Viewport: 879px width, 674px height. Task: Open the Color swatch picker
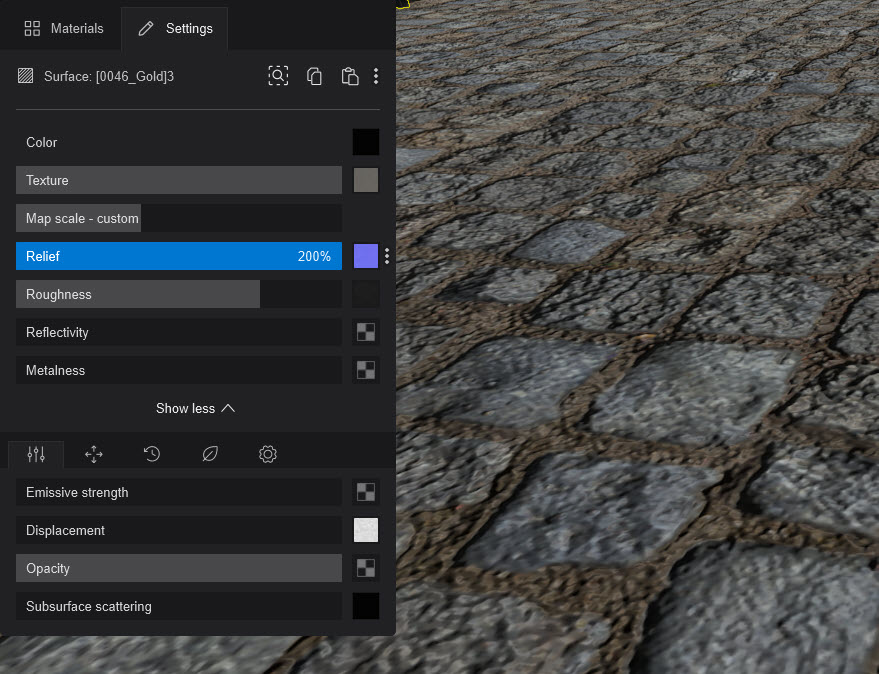(x=365, y=142)
